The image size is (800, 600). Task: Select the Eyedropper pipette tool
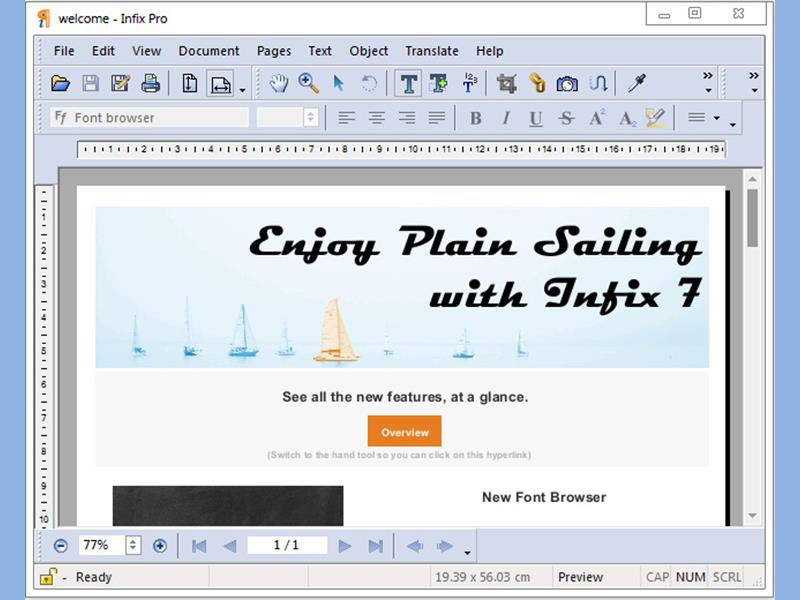click(x=636, y=83)
